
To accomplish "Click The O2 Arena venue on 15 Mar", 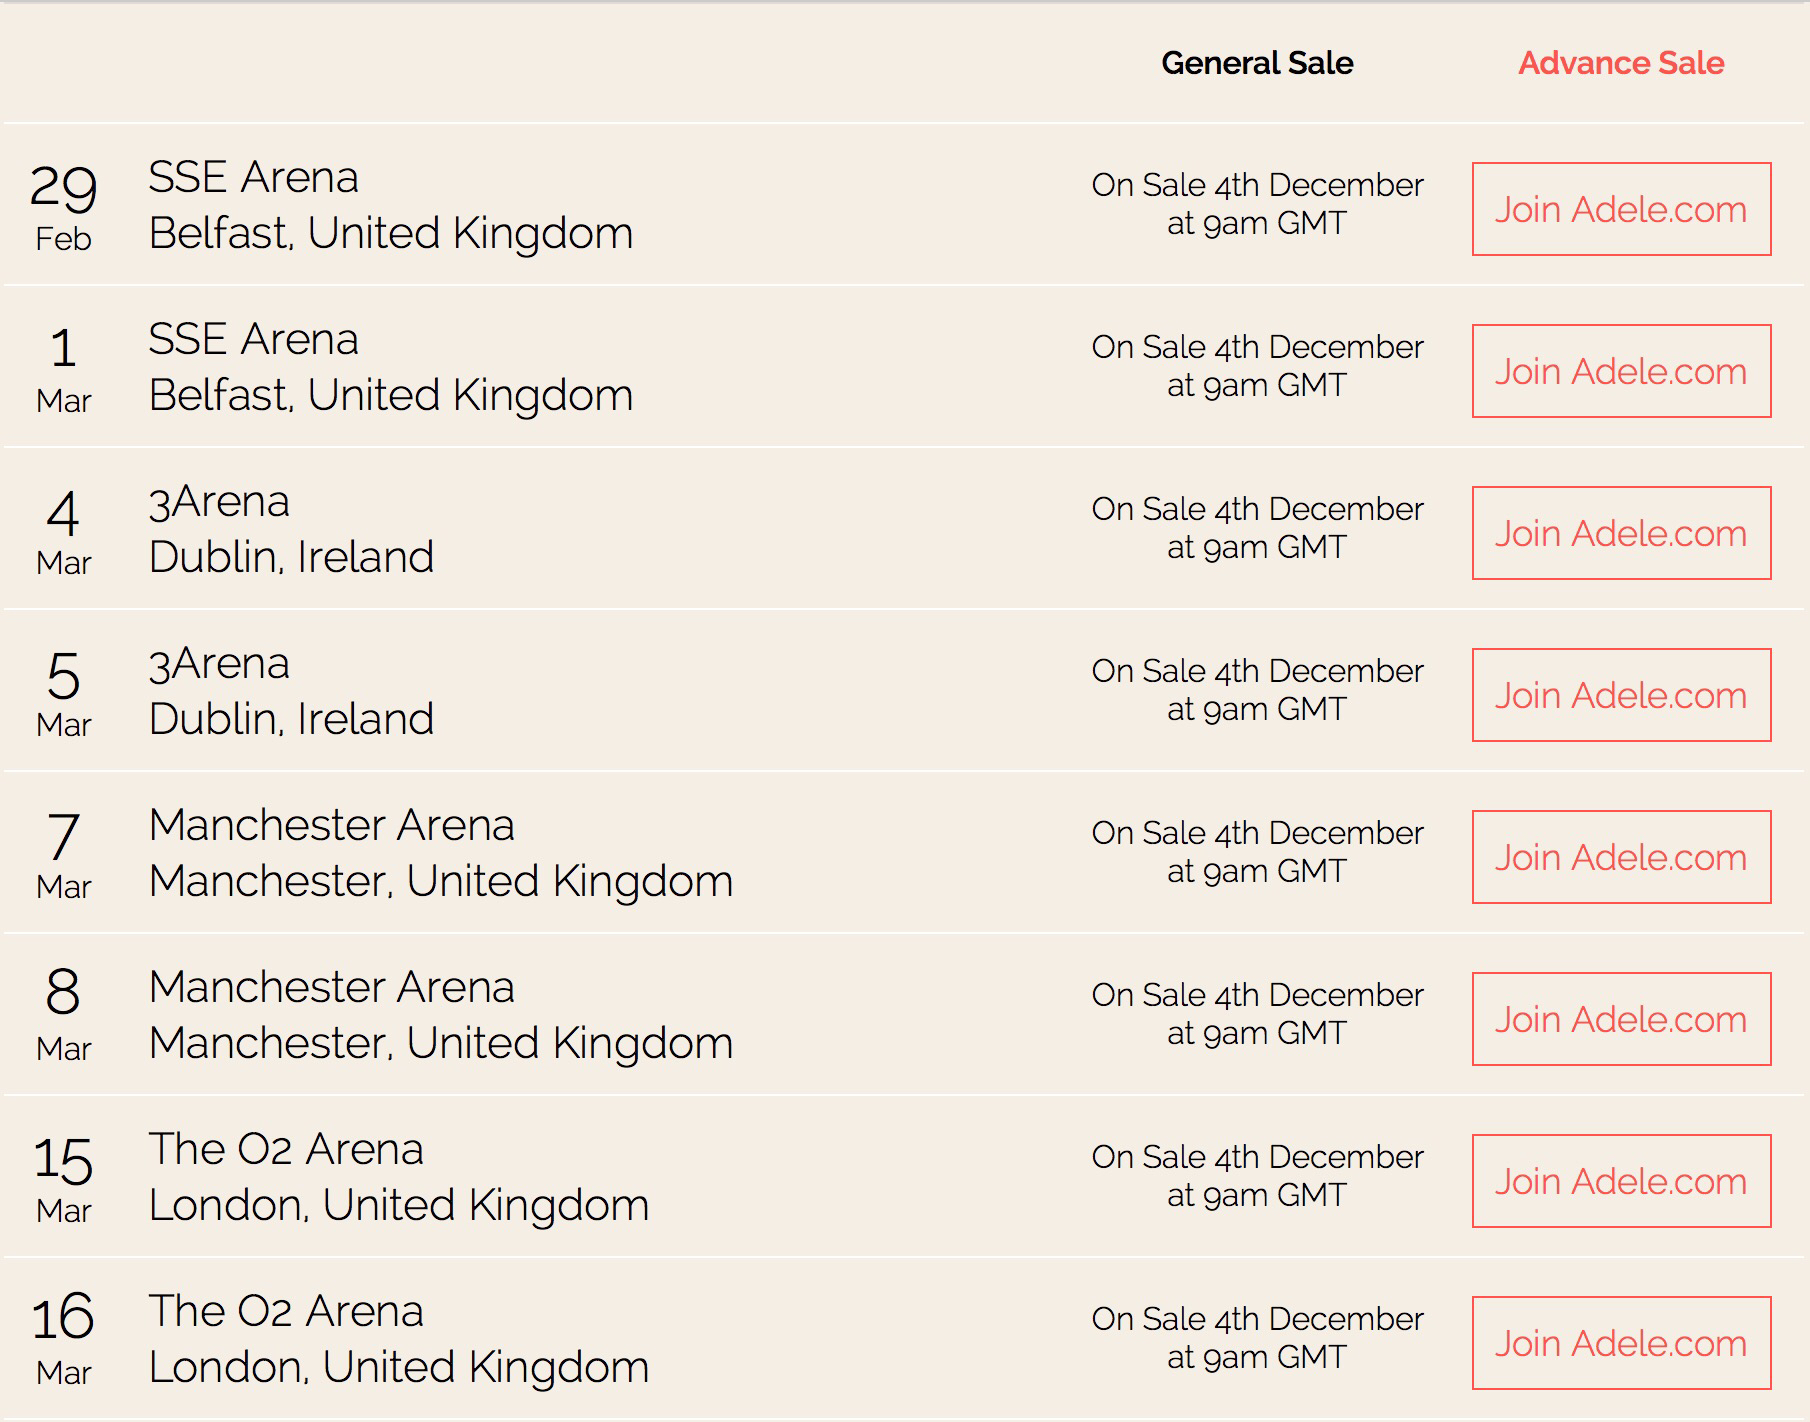I will [x=286, y=1150].
